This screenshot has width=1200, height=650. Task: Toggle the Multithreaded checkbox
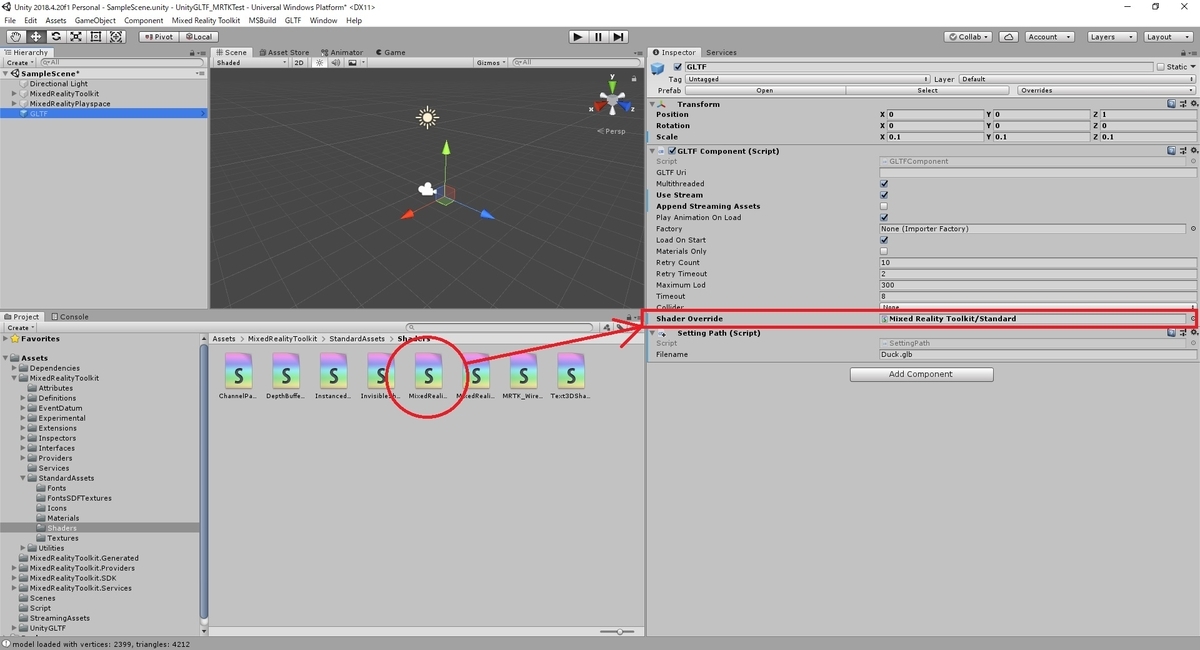click(884, 184)
